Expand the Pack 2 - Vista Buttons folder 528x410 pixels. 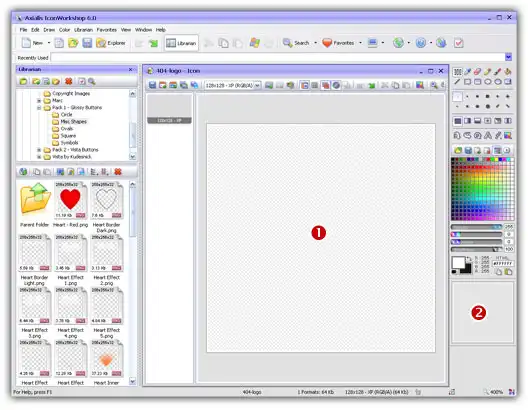tap(39, 150)
